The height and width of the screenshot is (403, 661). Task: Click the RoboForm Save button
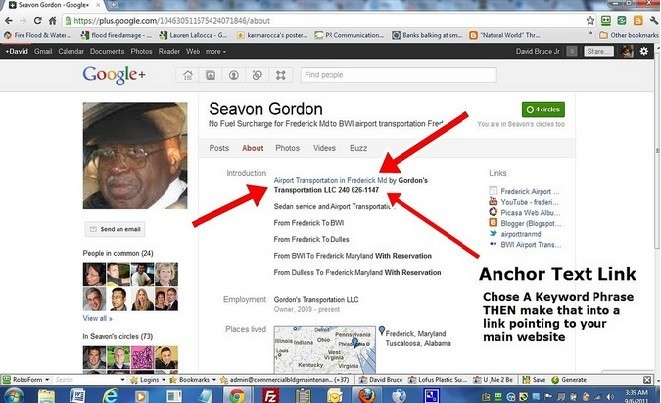pos(533,380)
